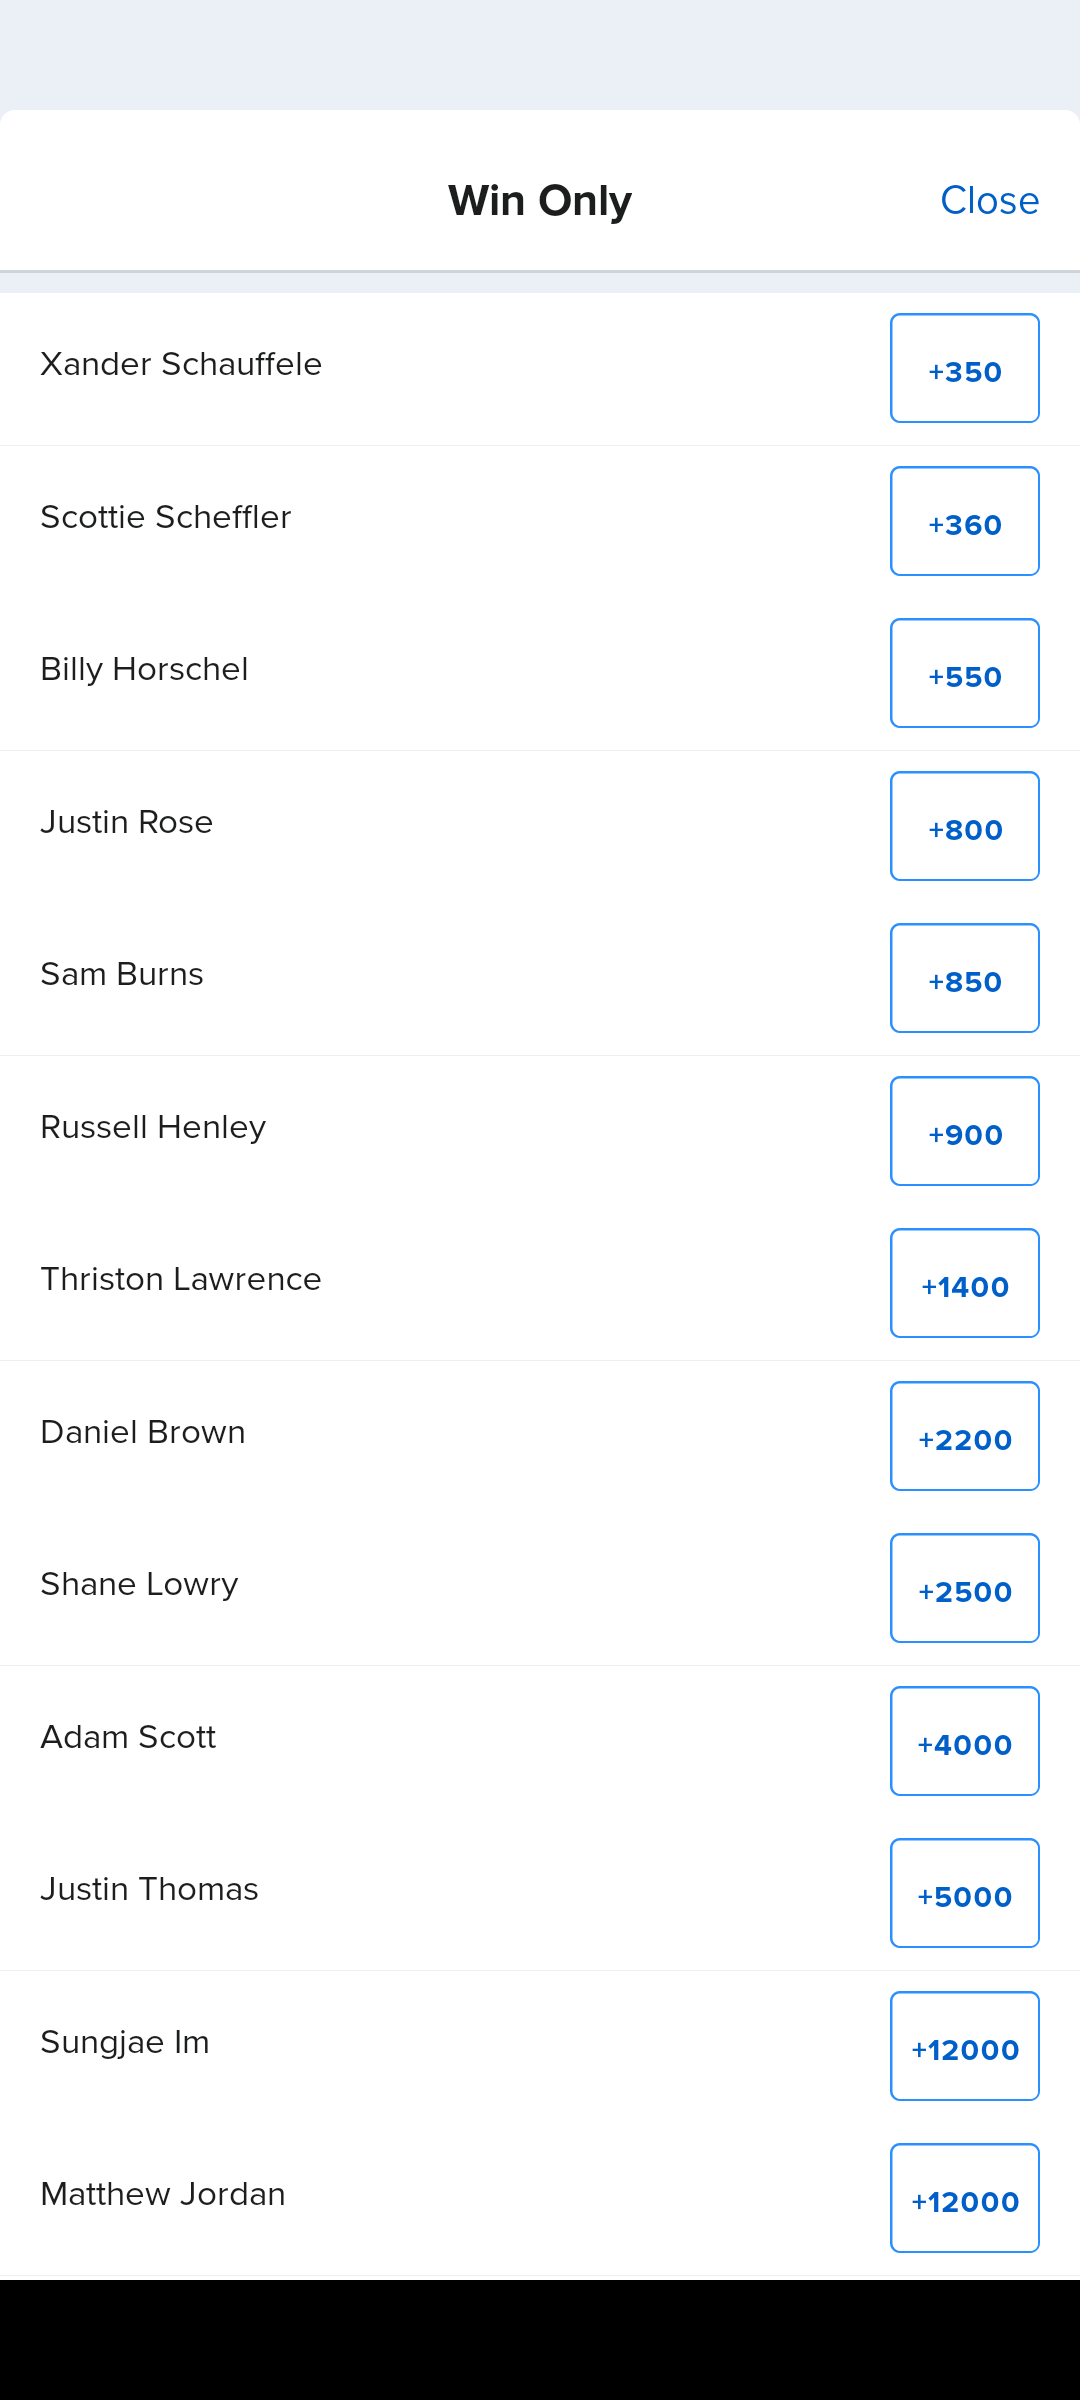
Task: Click the Scottie Scheffler player name
Action: point(166,518)
